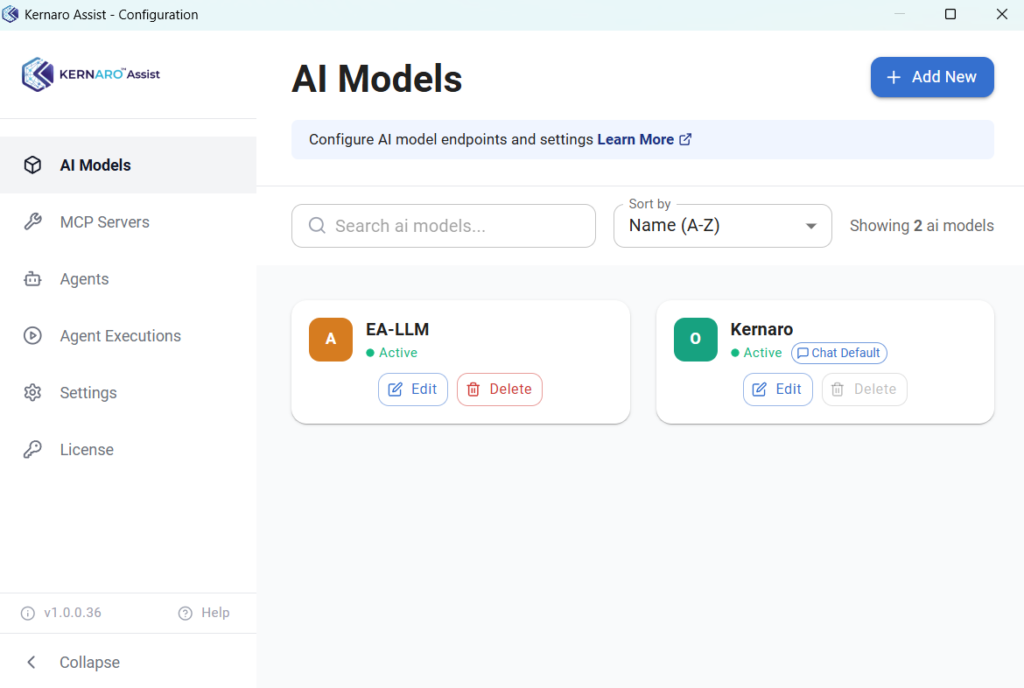Open the Sort by Name (A-Z) dropdown
The height and width of the screenshot is (688, 1024).
tap(722, 226)
